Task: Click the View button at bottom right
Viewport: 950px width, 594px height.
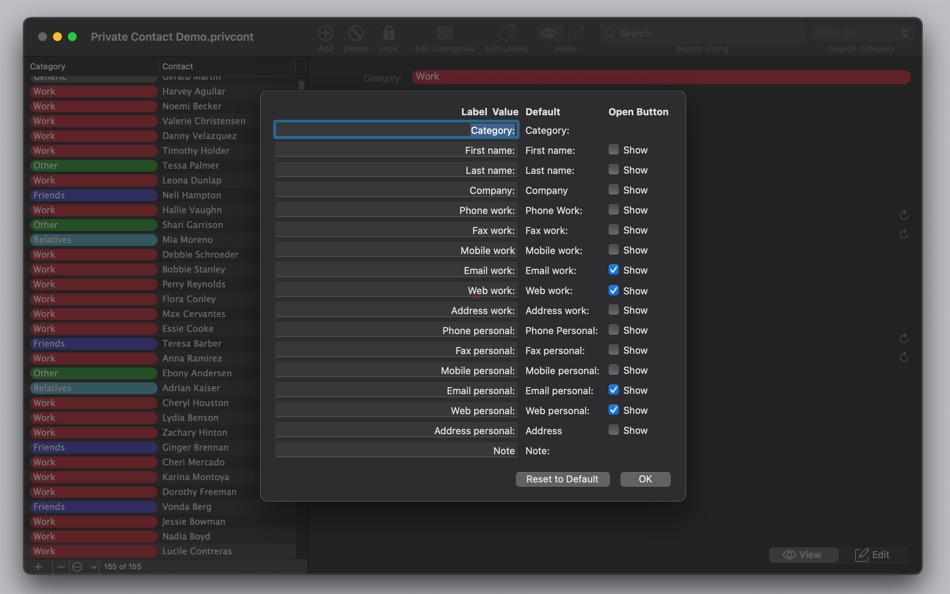Action: click(803, 555)
